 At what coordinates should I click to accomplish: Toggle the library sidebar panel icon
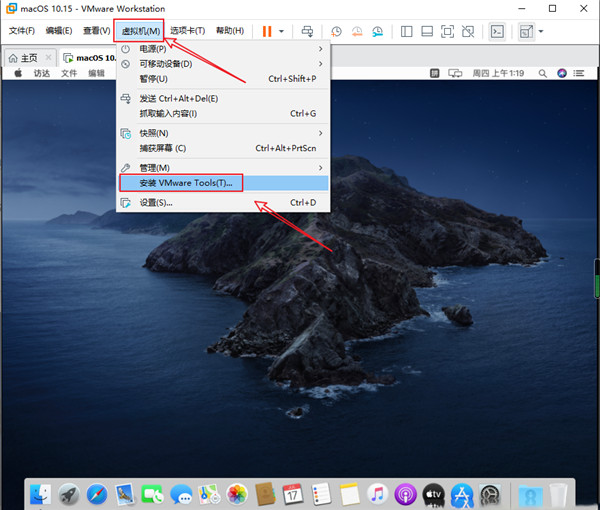[406, 31]
